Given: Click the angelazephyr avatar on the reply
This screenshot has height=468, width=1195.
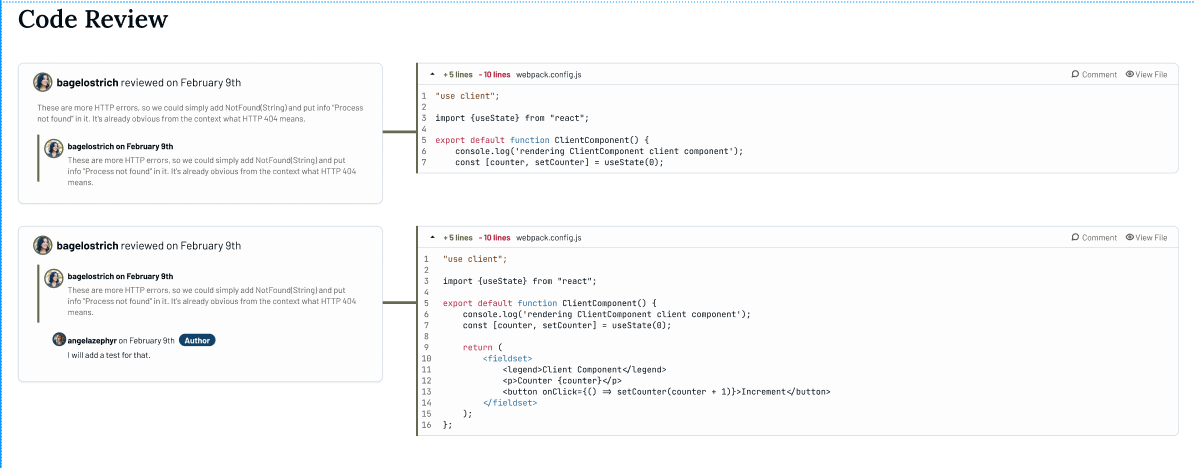Looking at the screenshot, I should click(x=59, y=340).
